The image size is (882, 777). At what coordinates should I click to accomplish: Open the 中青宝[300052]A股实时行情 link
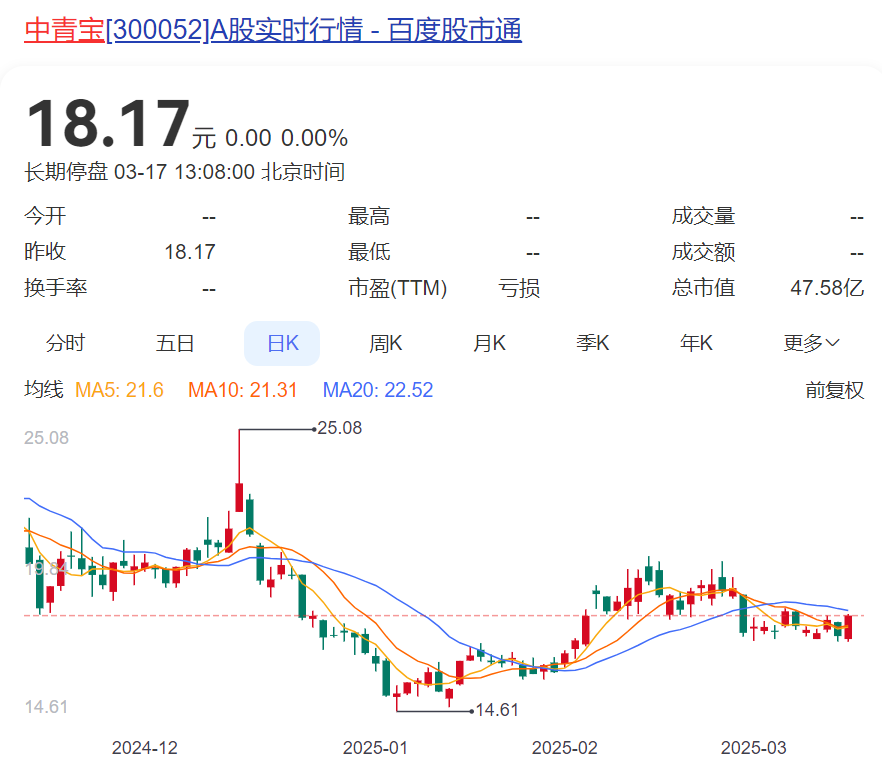273,29
